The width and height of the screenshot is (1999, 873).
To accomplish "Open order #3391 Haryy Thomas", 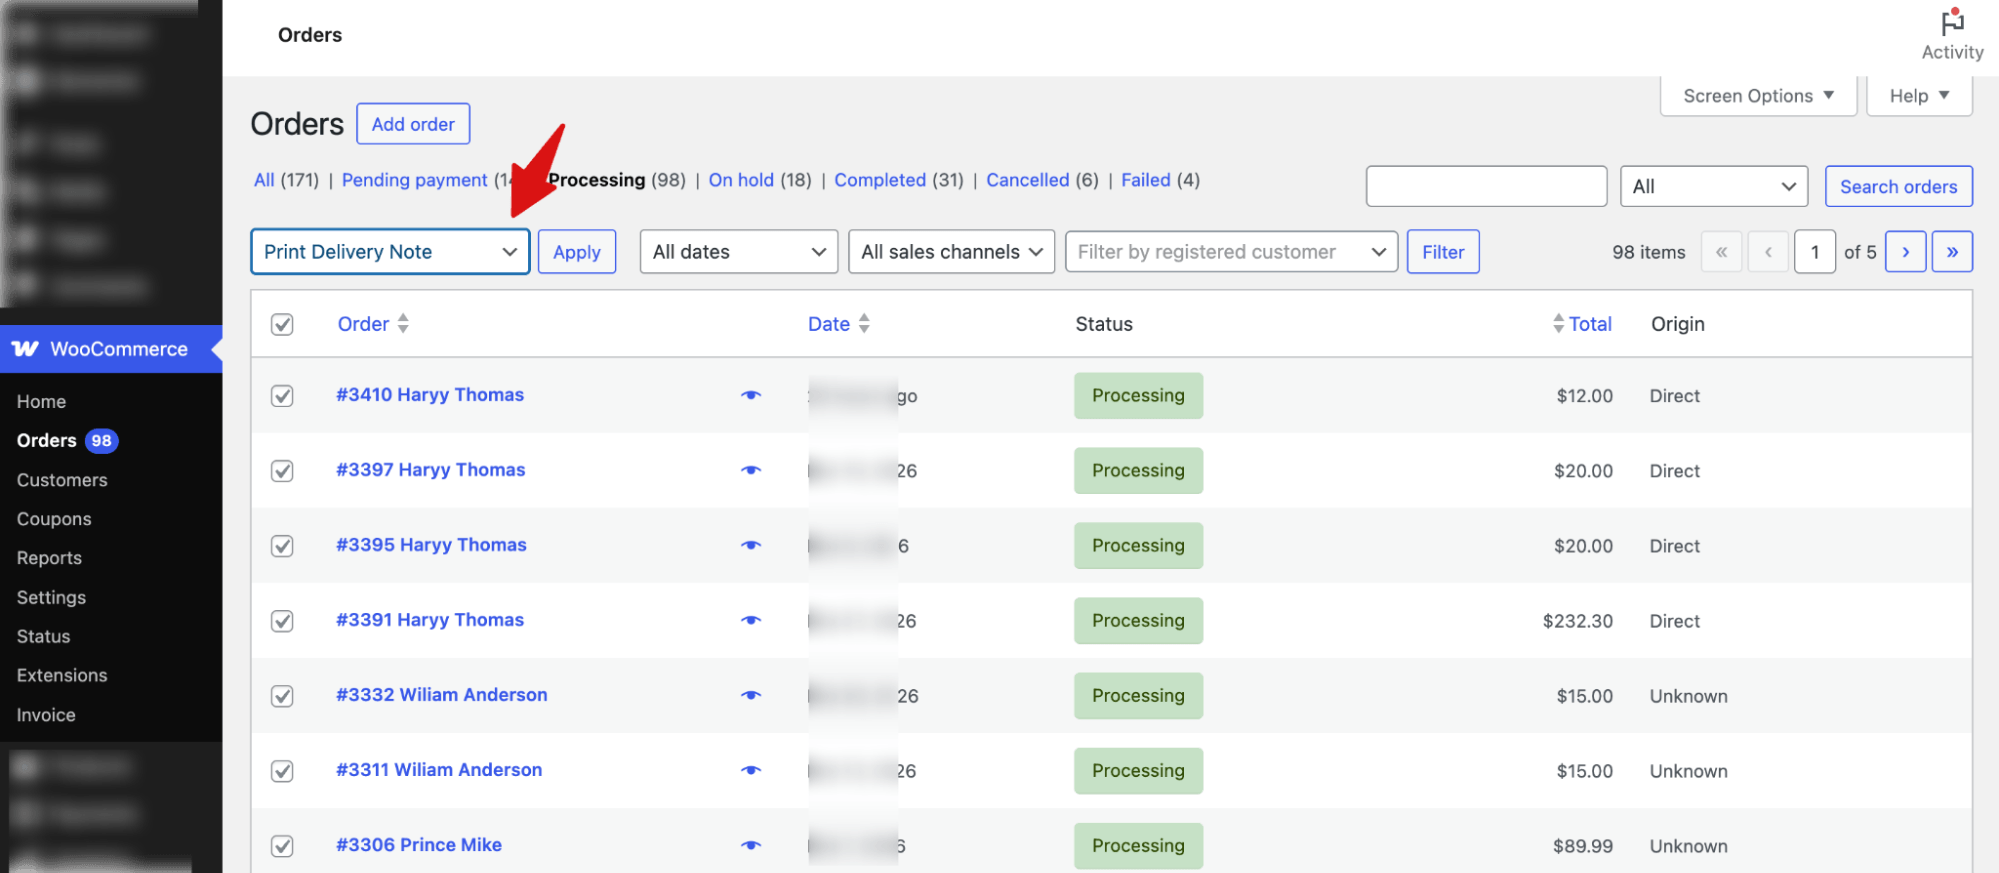I will tap(430, 620).
